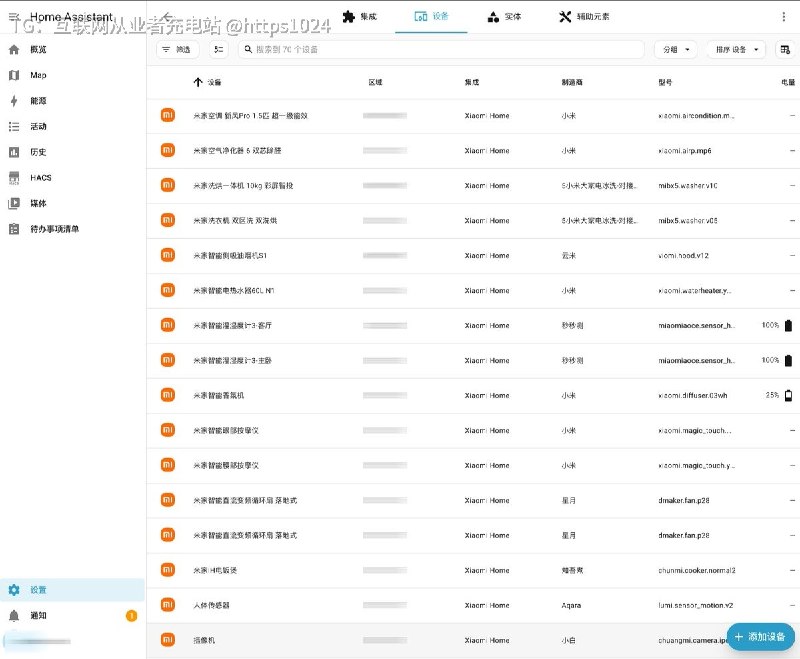This screenshot has height=659, width=800.
Task: Switch to the 设备 devices tab
Action: pos(431,16)
